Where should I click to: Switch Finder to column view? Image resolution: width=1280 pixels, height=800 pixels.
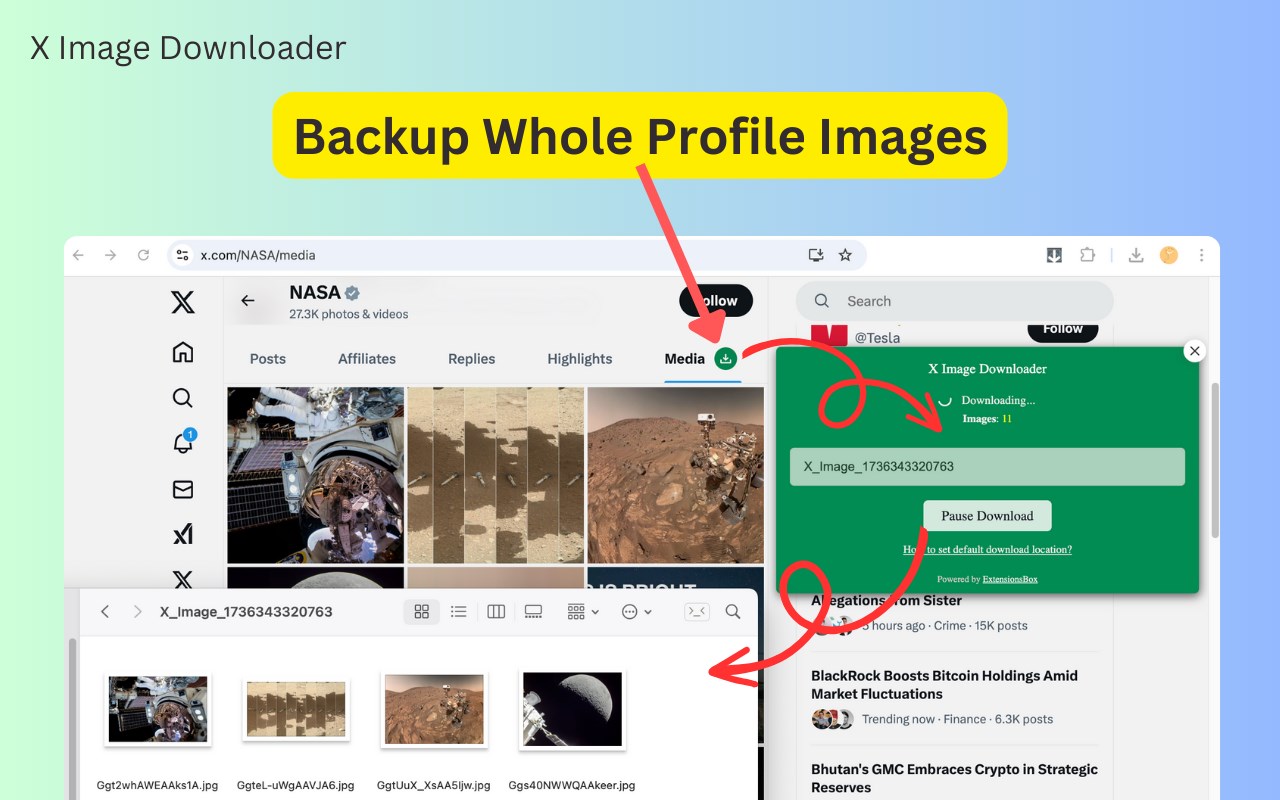[496, 611]
